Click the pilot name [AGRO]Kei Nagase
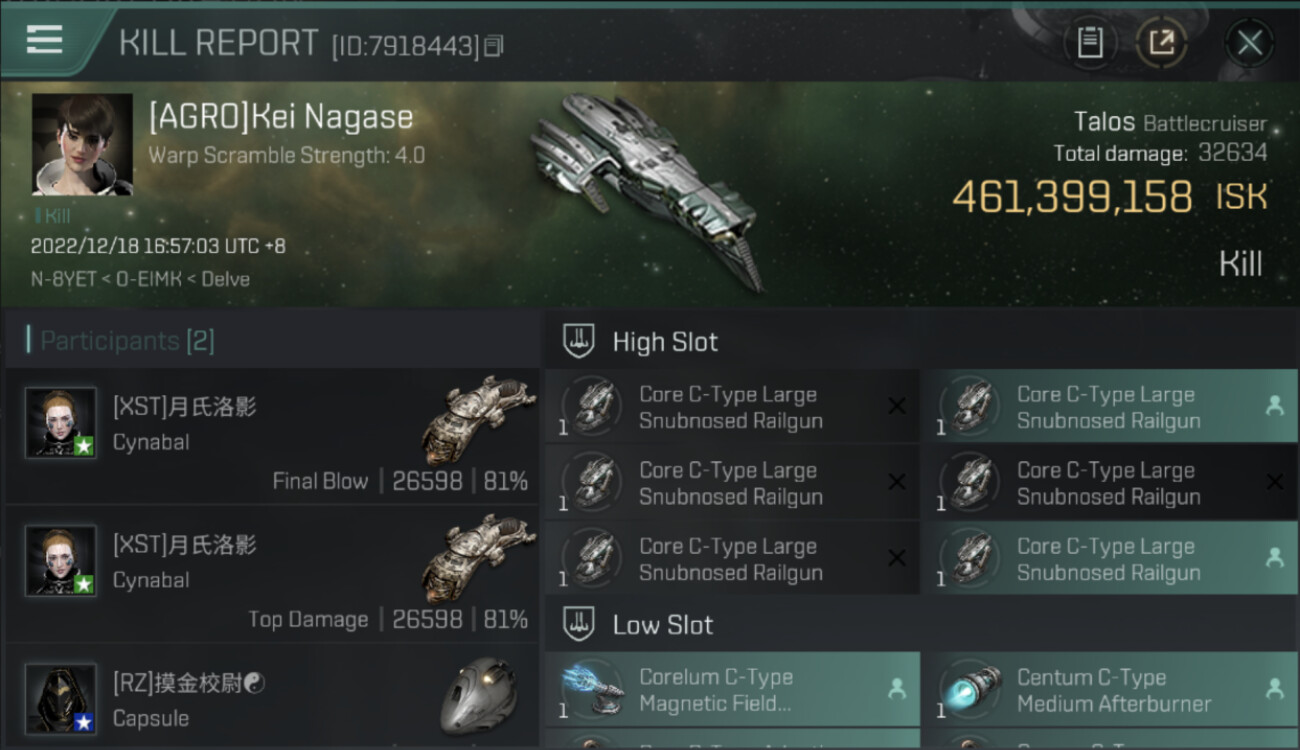 281,117
